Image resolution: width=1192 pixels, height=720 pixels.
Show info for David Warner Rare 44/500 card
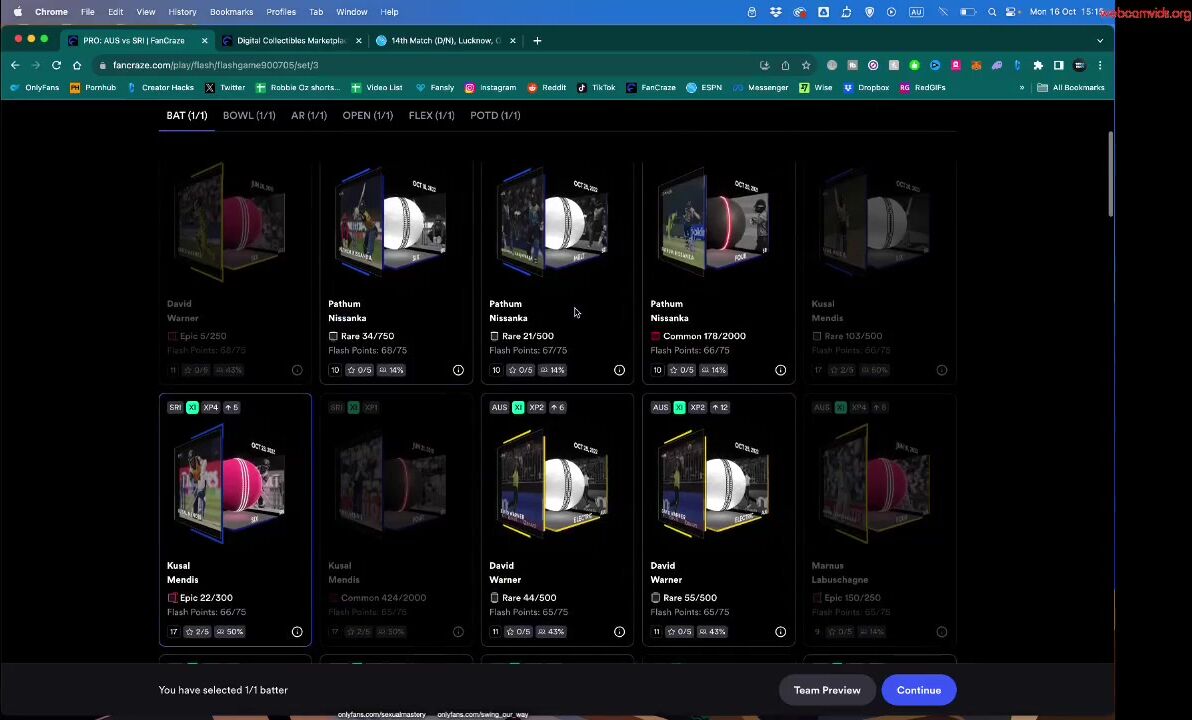point(619,632)
